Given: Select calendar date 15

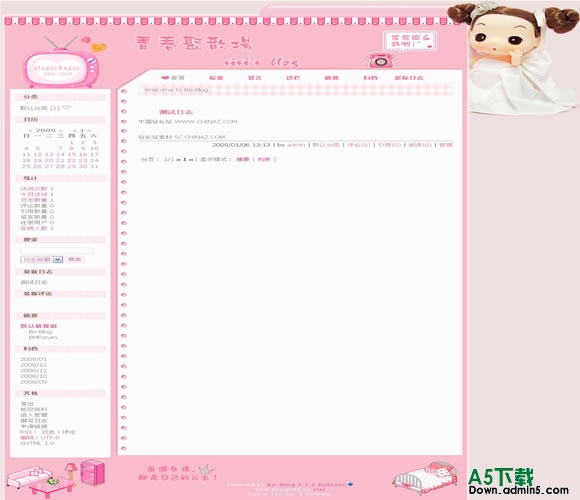Looking at the screenshot, I should pyautogui.click(x=72, y=154).
